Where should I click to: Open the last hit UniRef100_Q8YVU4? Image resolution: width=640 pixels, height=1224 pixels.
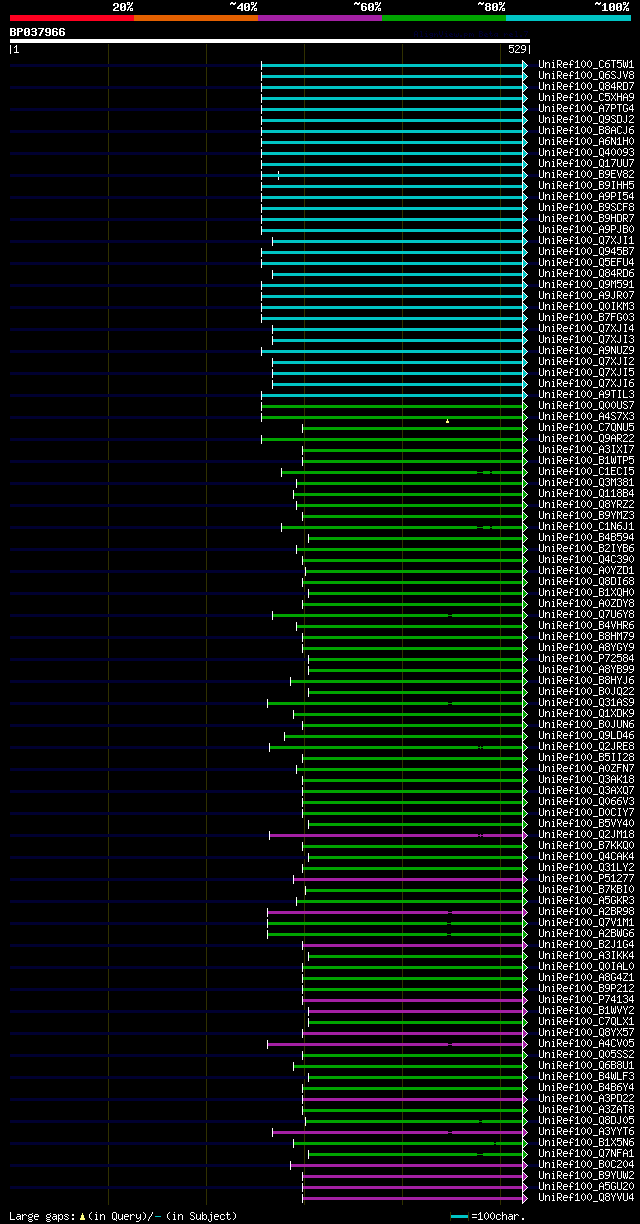586,1197
